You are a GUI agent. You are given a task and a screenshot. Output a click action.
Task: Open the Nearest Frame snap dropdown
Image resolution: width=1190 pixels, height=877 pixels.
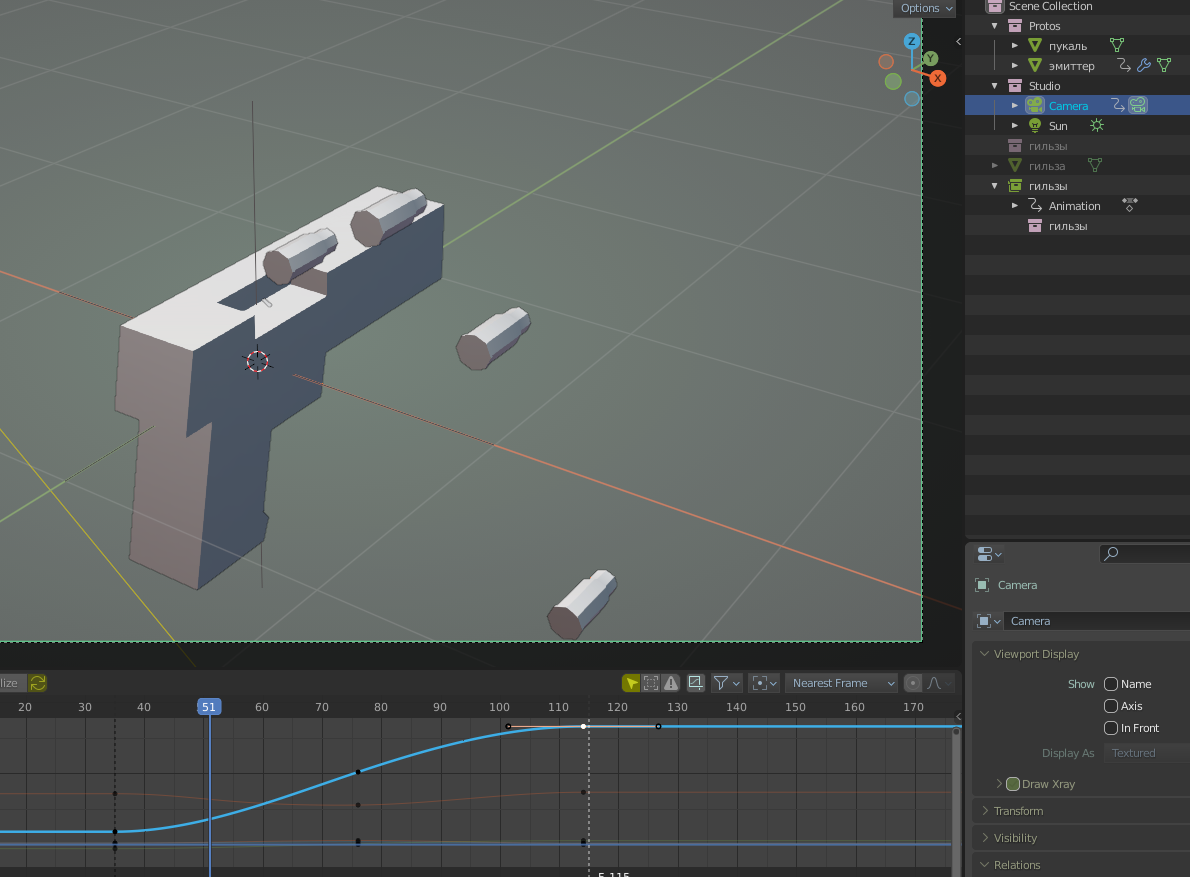841,683
